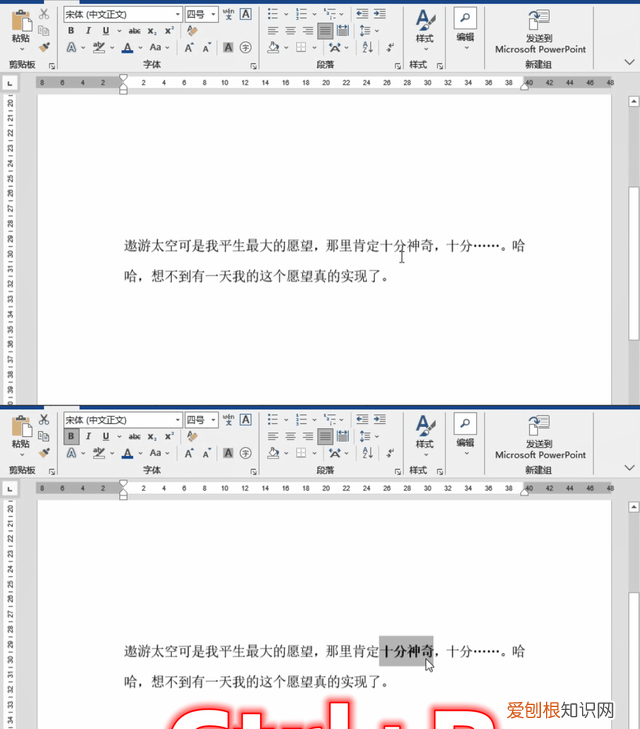
Task: Apply paragraph shading bucket in upper window
Action: (x=273, y=47)
